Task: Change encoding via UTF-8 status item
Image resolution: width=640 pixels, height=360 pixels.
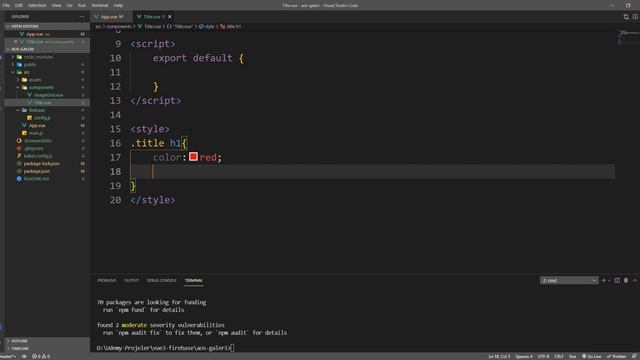Action: click(544, 356)
